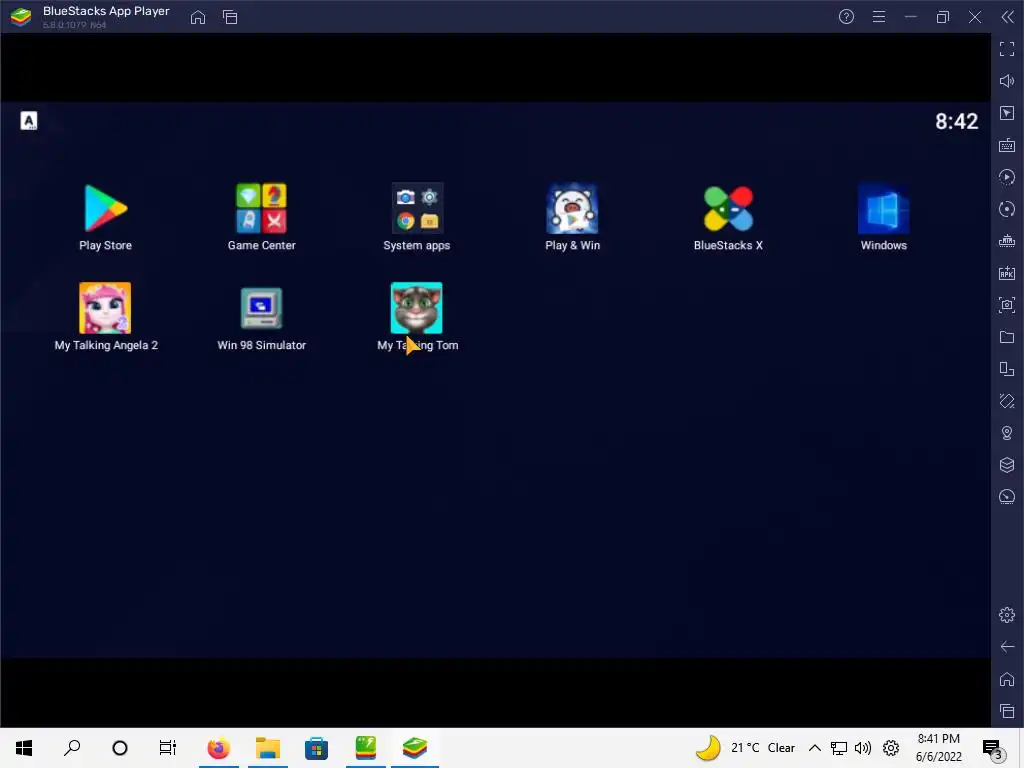1024x768 pixels.
Task: Click the Install APK sidebar icon
Action: tap(1007, 273)
